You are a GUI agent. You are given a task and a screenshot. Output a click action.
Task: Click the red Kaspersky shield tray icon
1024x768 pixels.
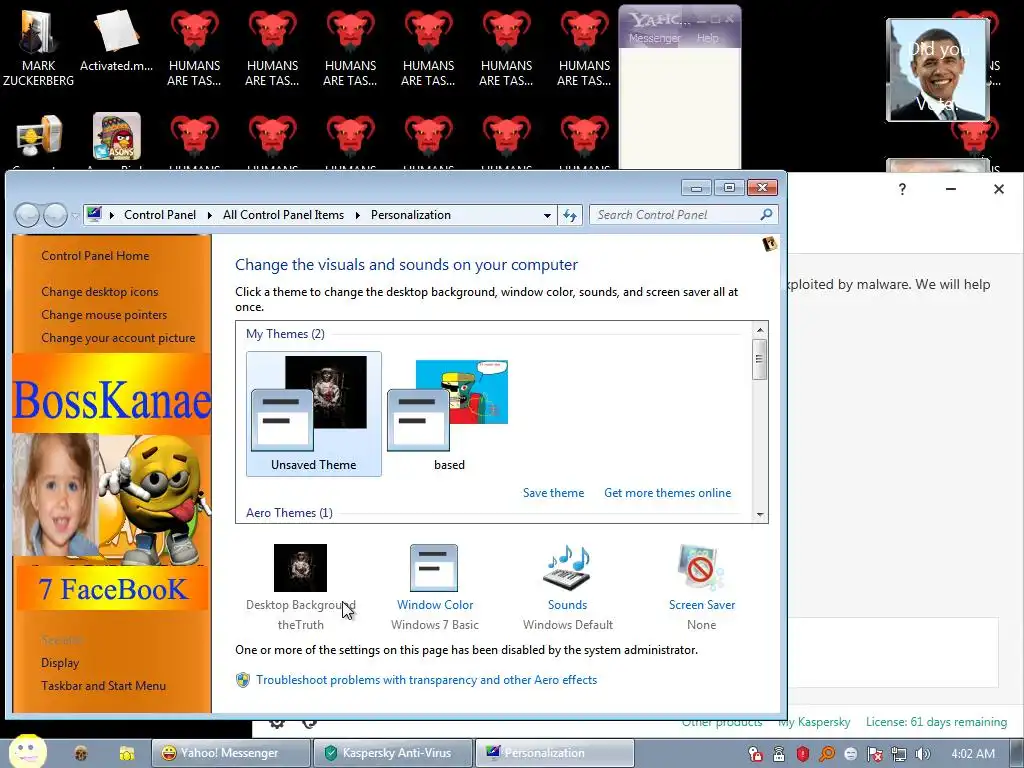[803, 754]
